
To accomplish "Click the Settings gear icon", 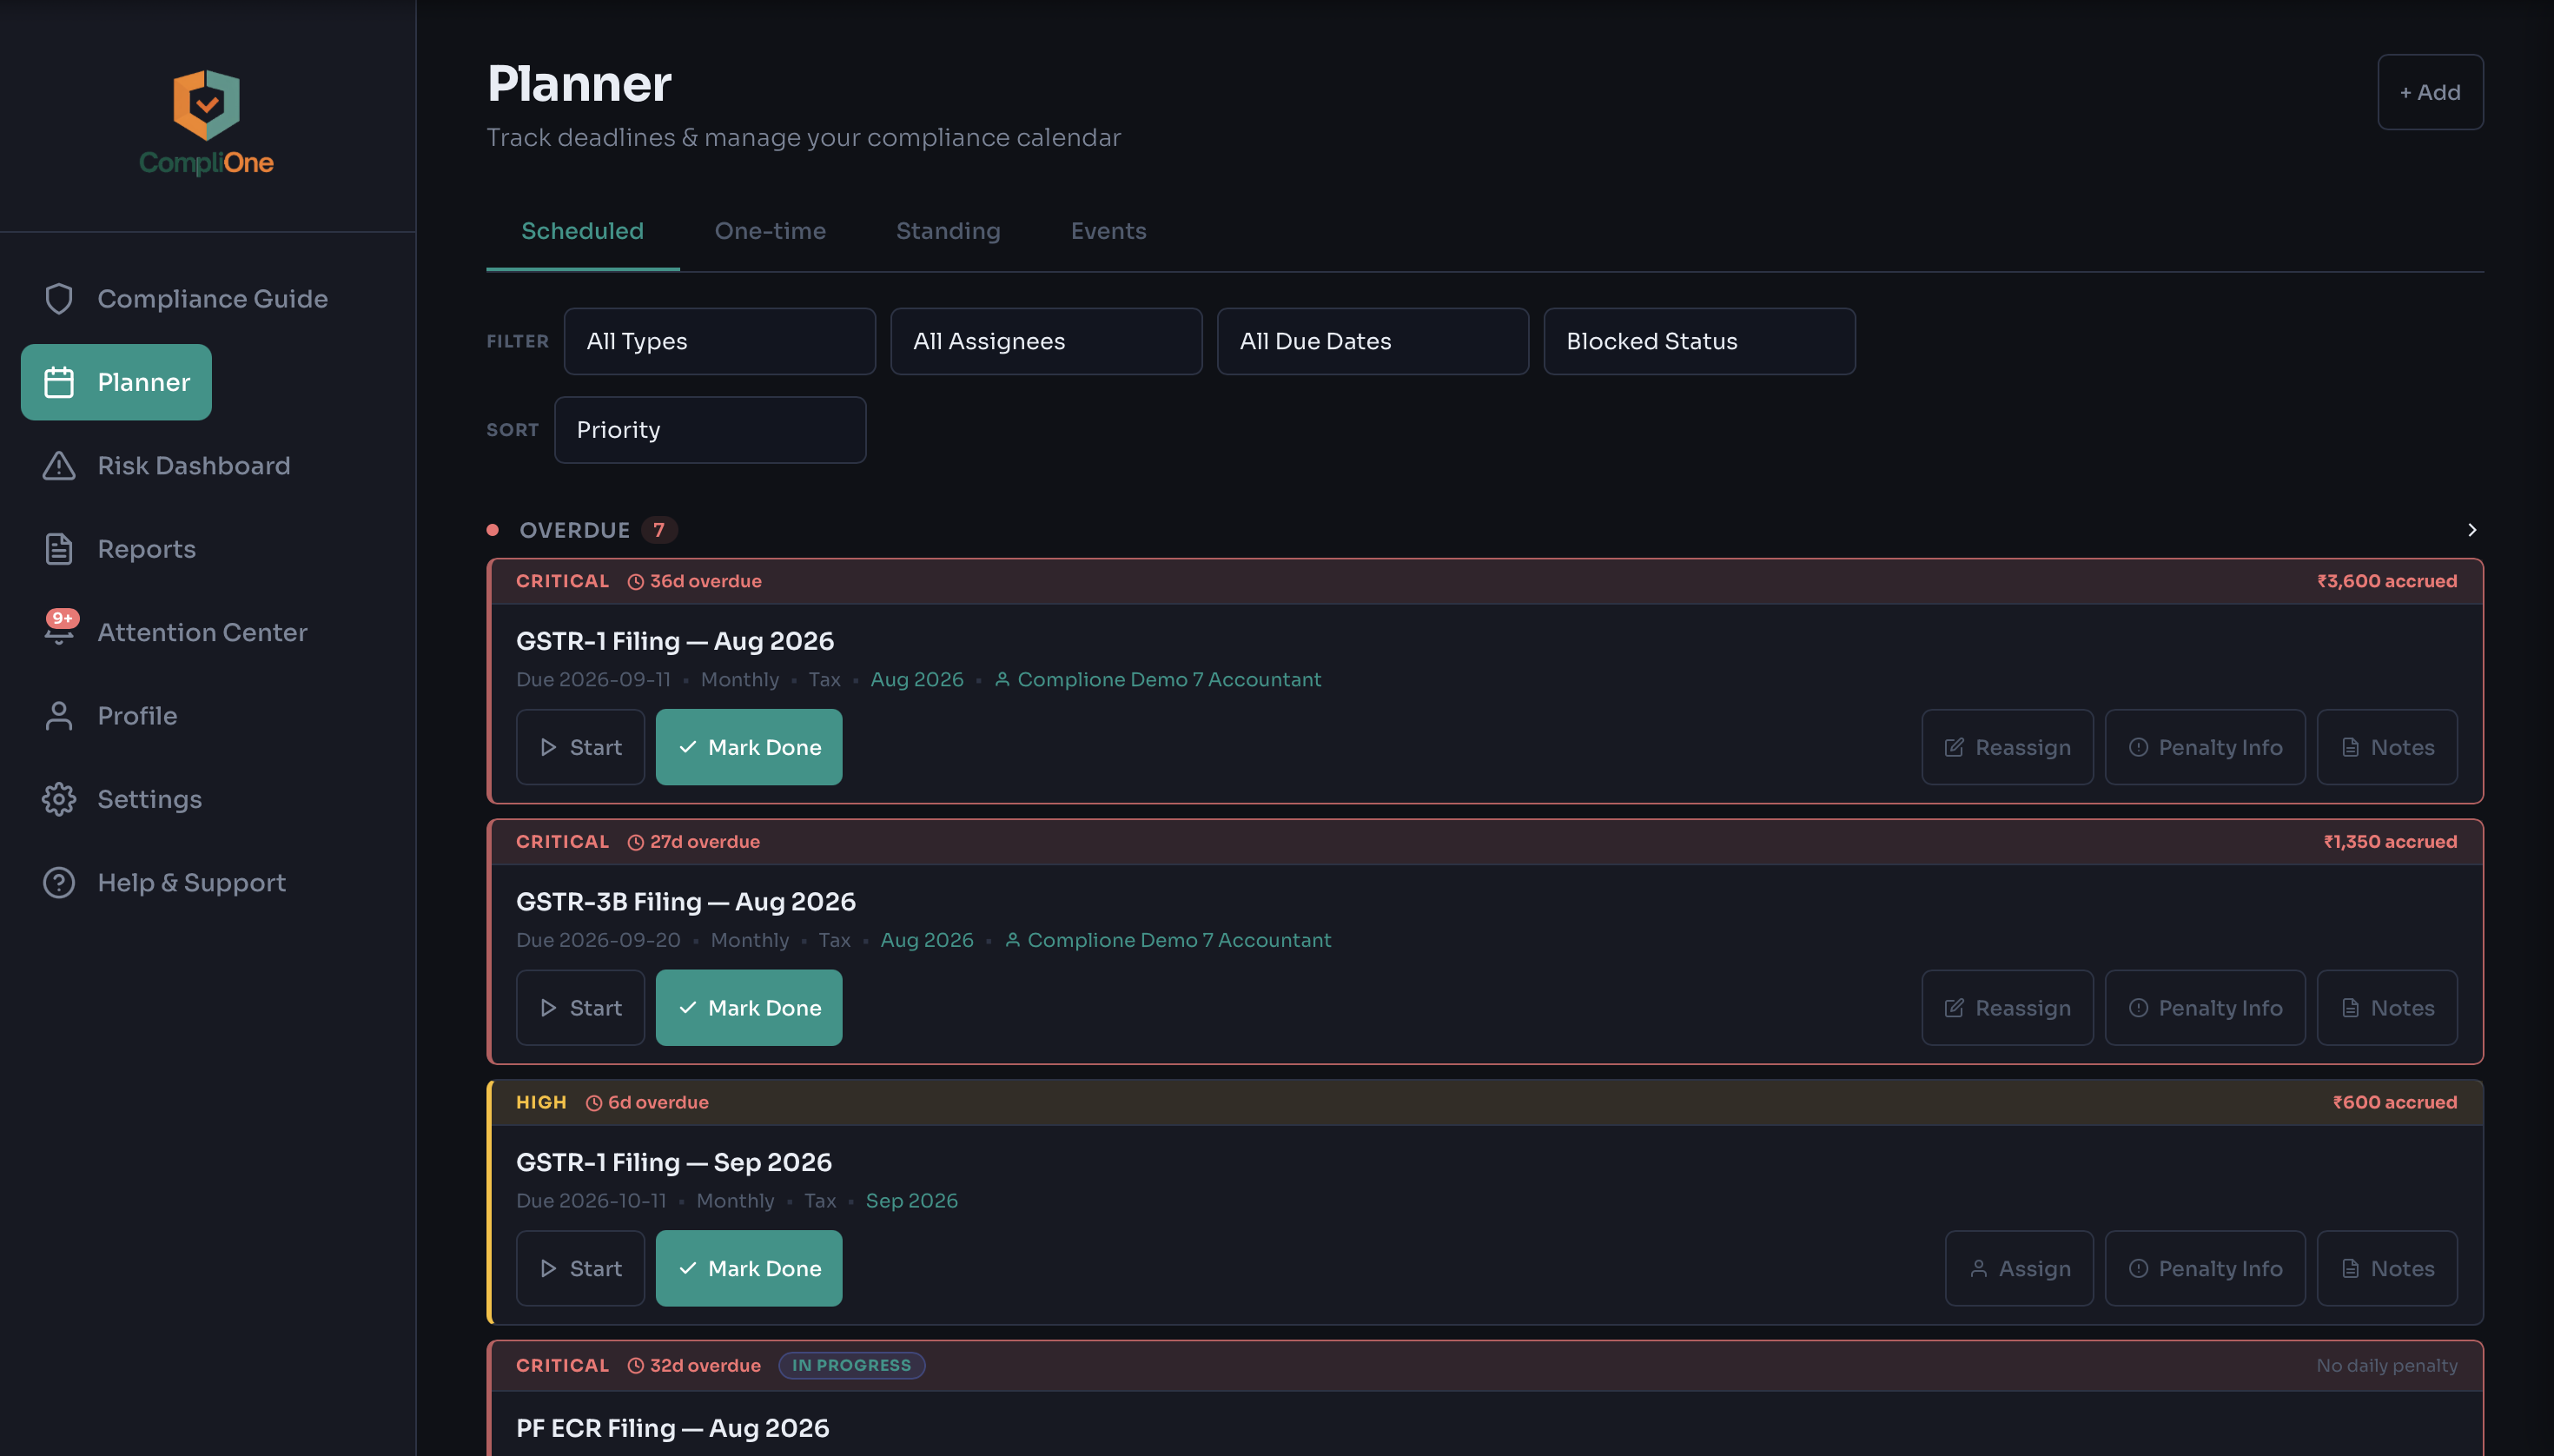I will pyautogui.click(x=59, y=799).
